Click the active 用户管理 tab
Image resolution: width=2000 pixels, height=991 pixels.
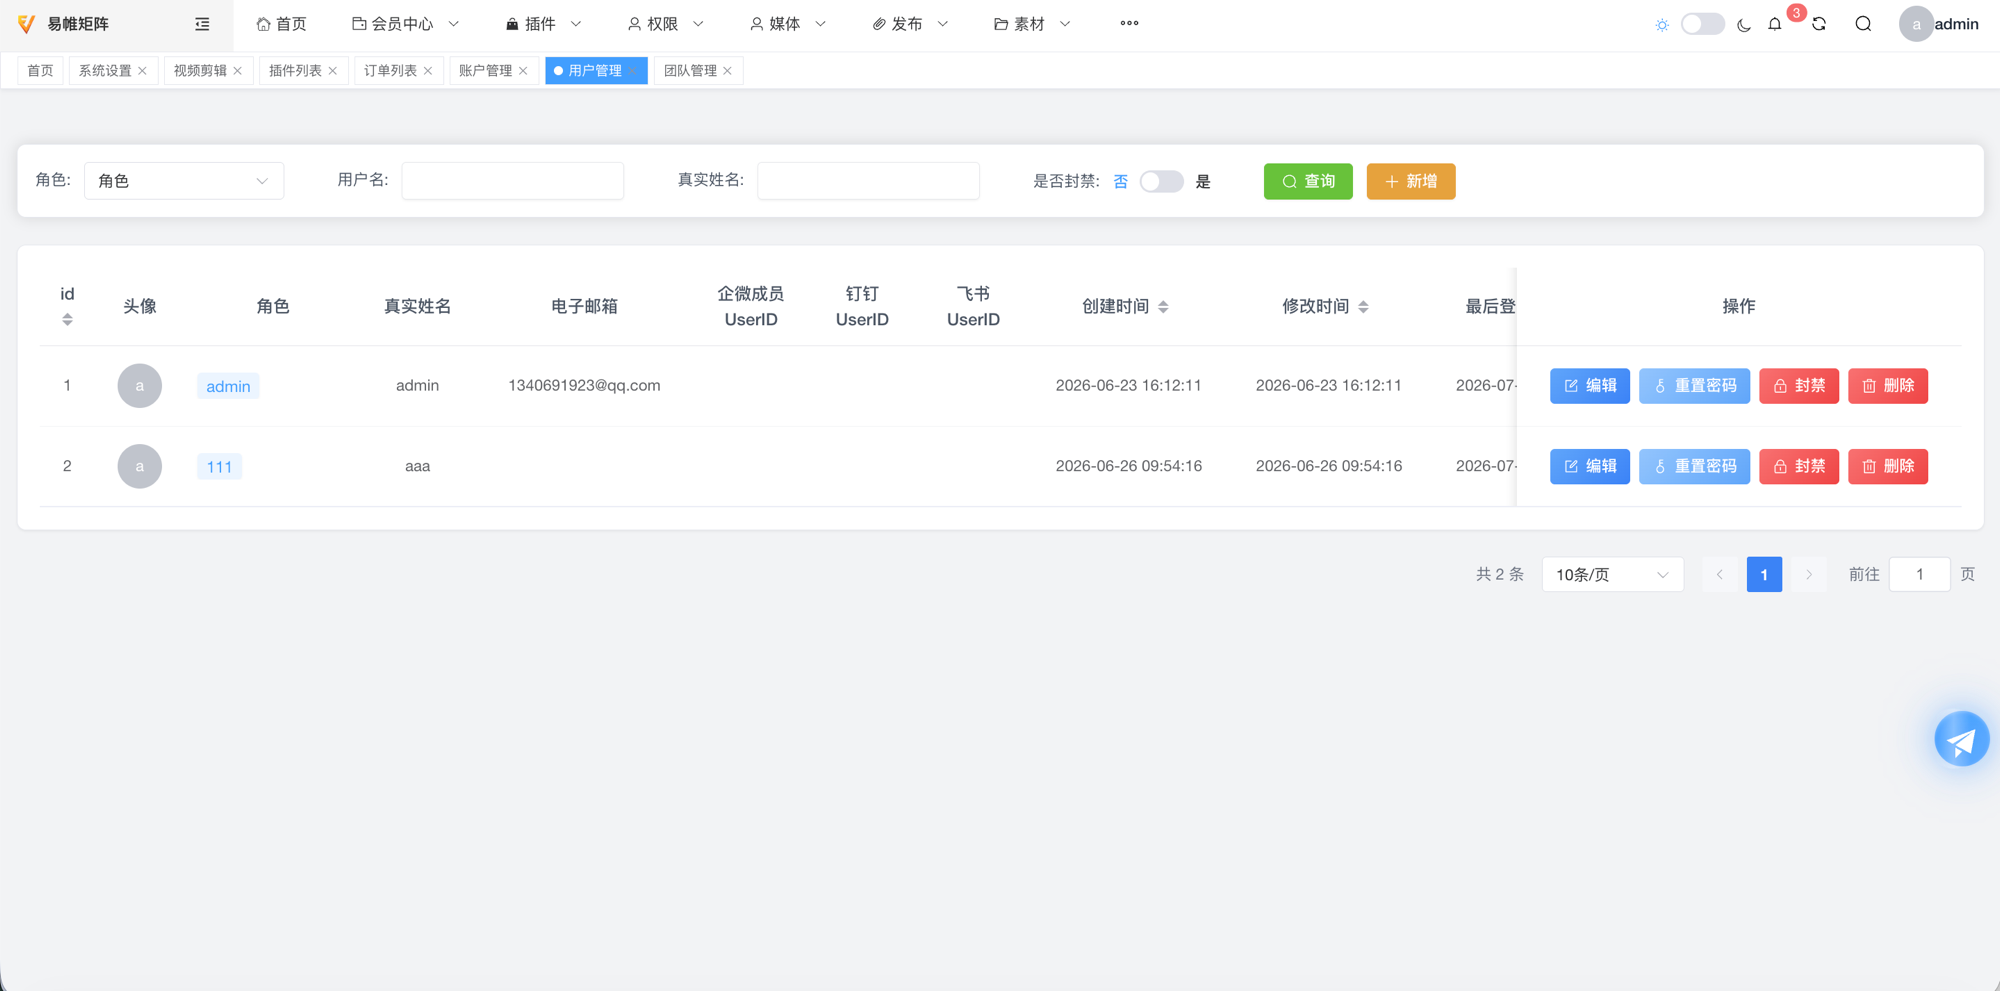595,71
